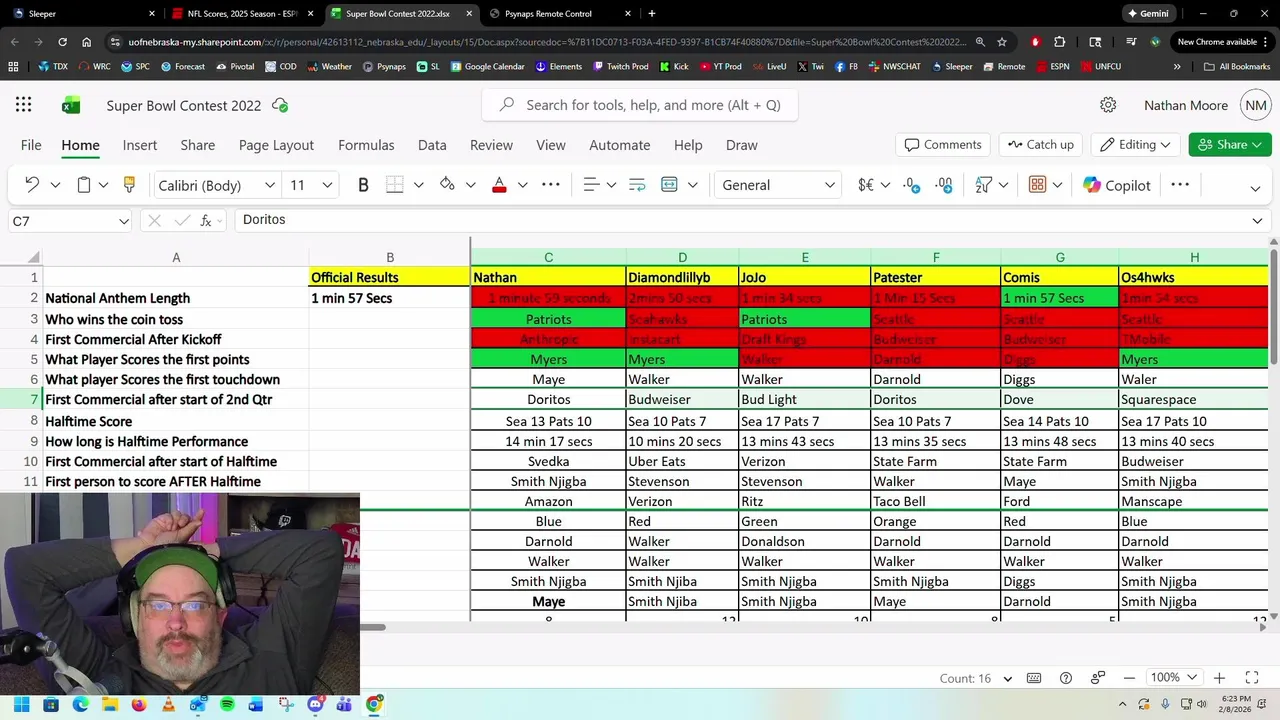Expand the Fill Color dropdown arrow
1280x720 pixels.
click(470, 185)
